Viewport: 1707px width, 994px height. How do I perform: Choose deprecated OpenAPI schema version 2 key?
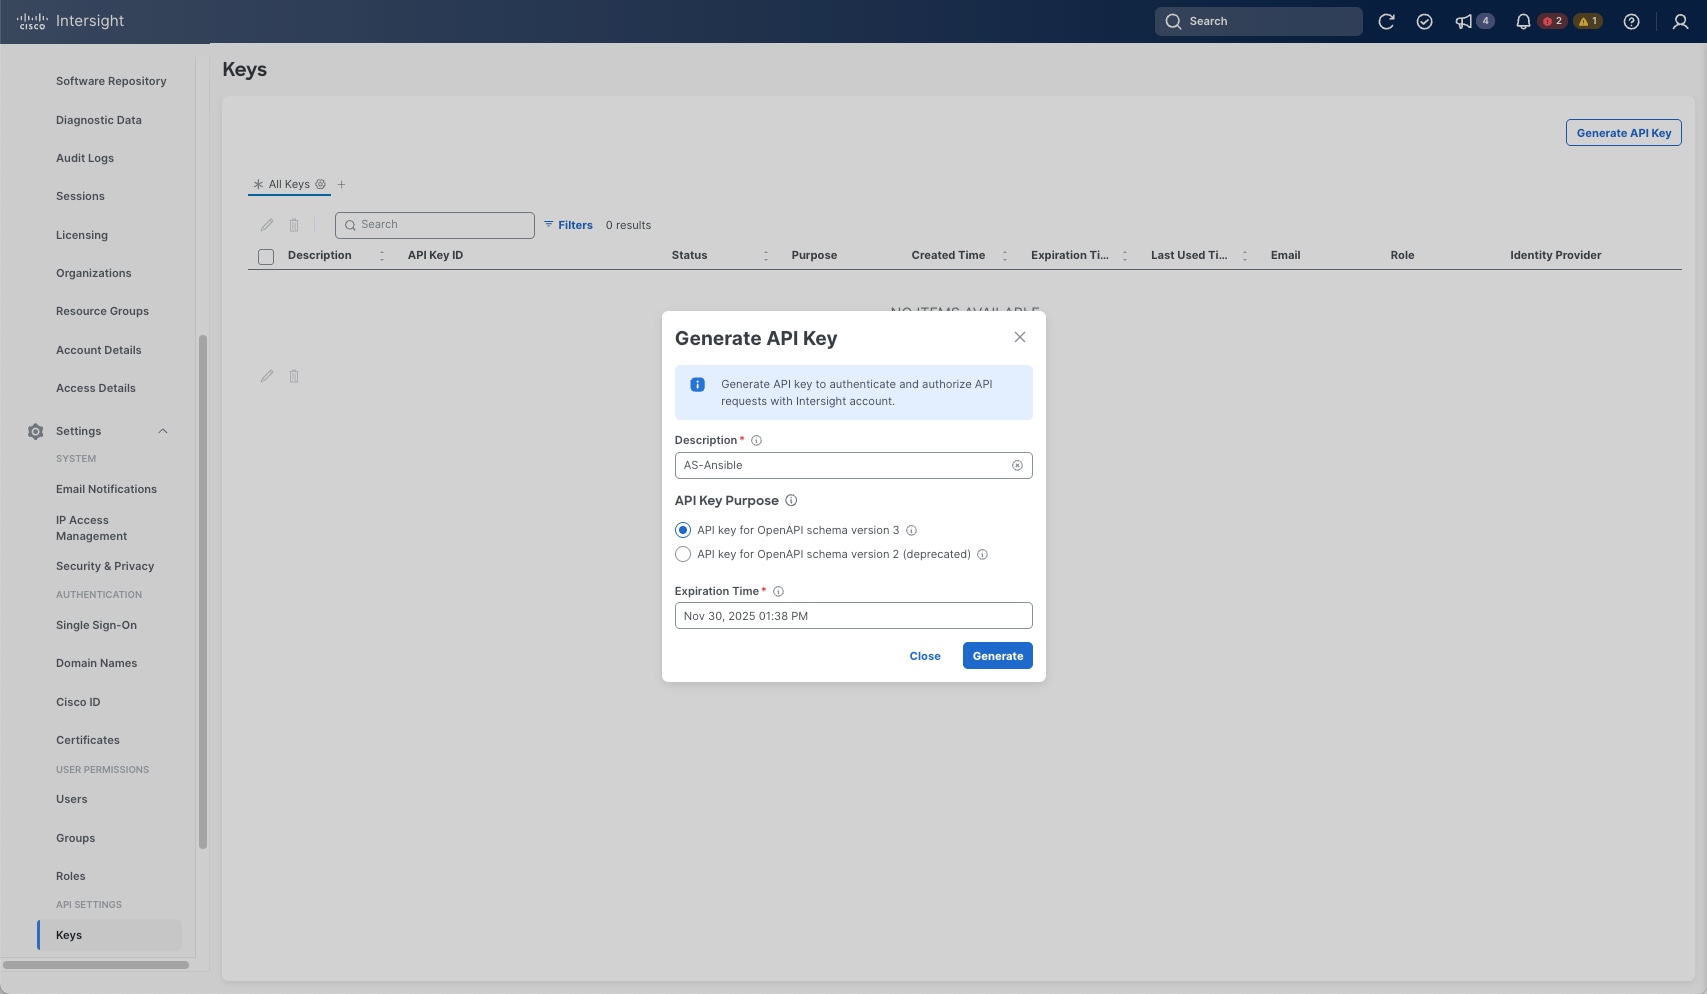coord(683,554)
